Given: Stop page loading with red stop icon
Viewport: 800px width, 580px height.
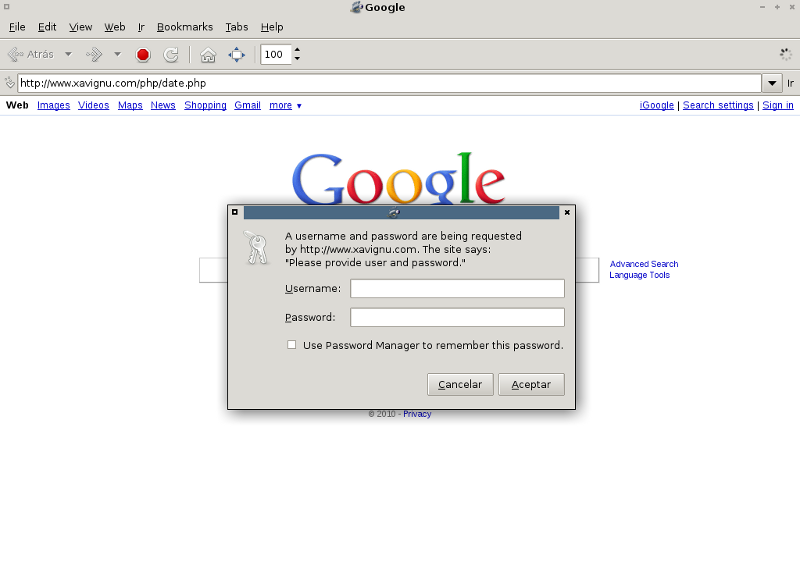Looking at the screenshot, I should [143, 55].
